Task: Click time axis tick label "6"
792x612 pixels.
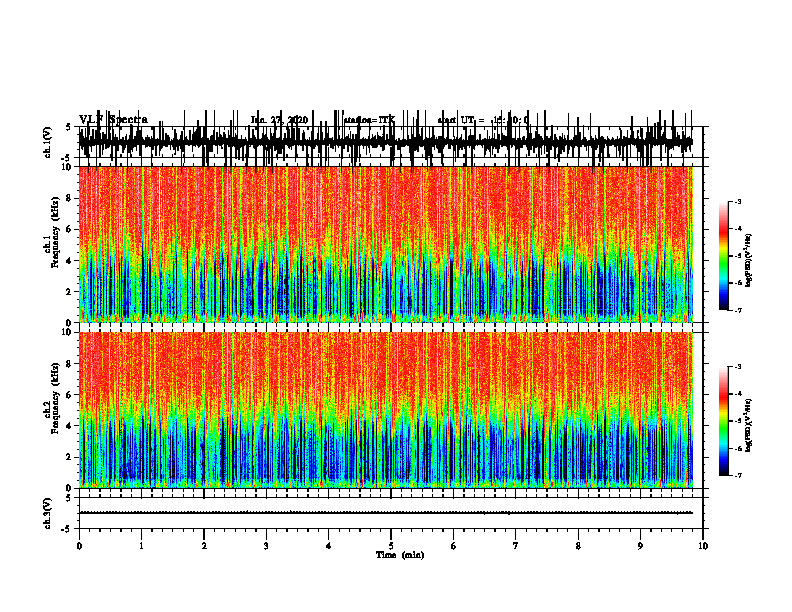Action: coord(454,546)
